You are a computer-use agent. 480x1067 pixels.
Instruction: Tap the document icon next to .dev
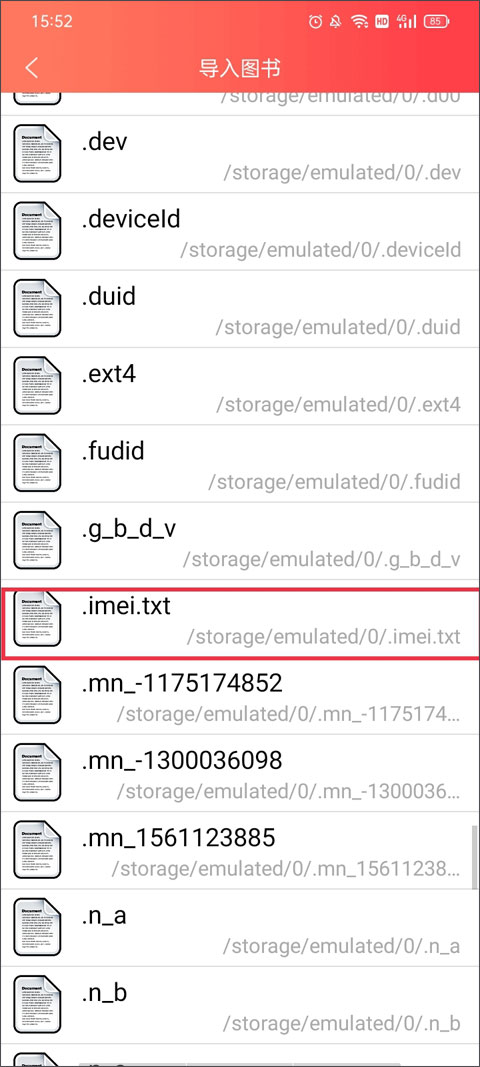click(x=37, y=154)
